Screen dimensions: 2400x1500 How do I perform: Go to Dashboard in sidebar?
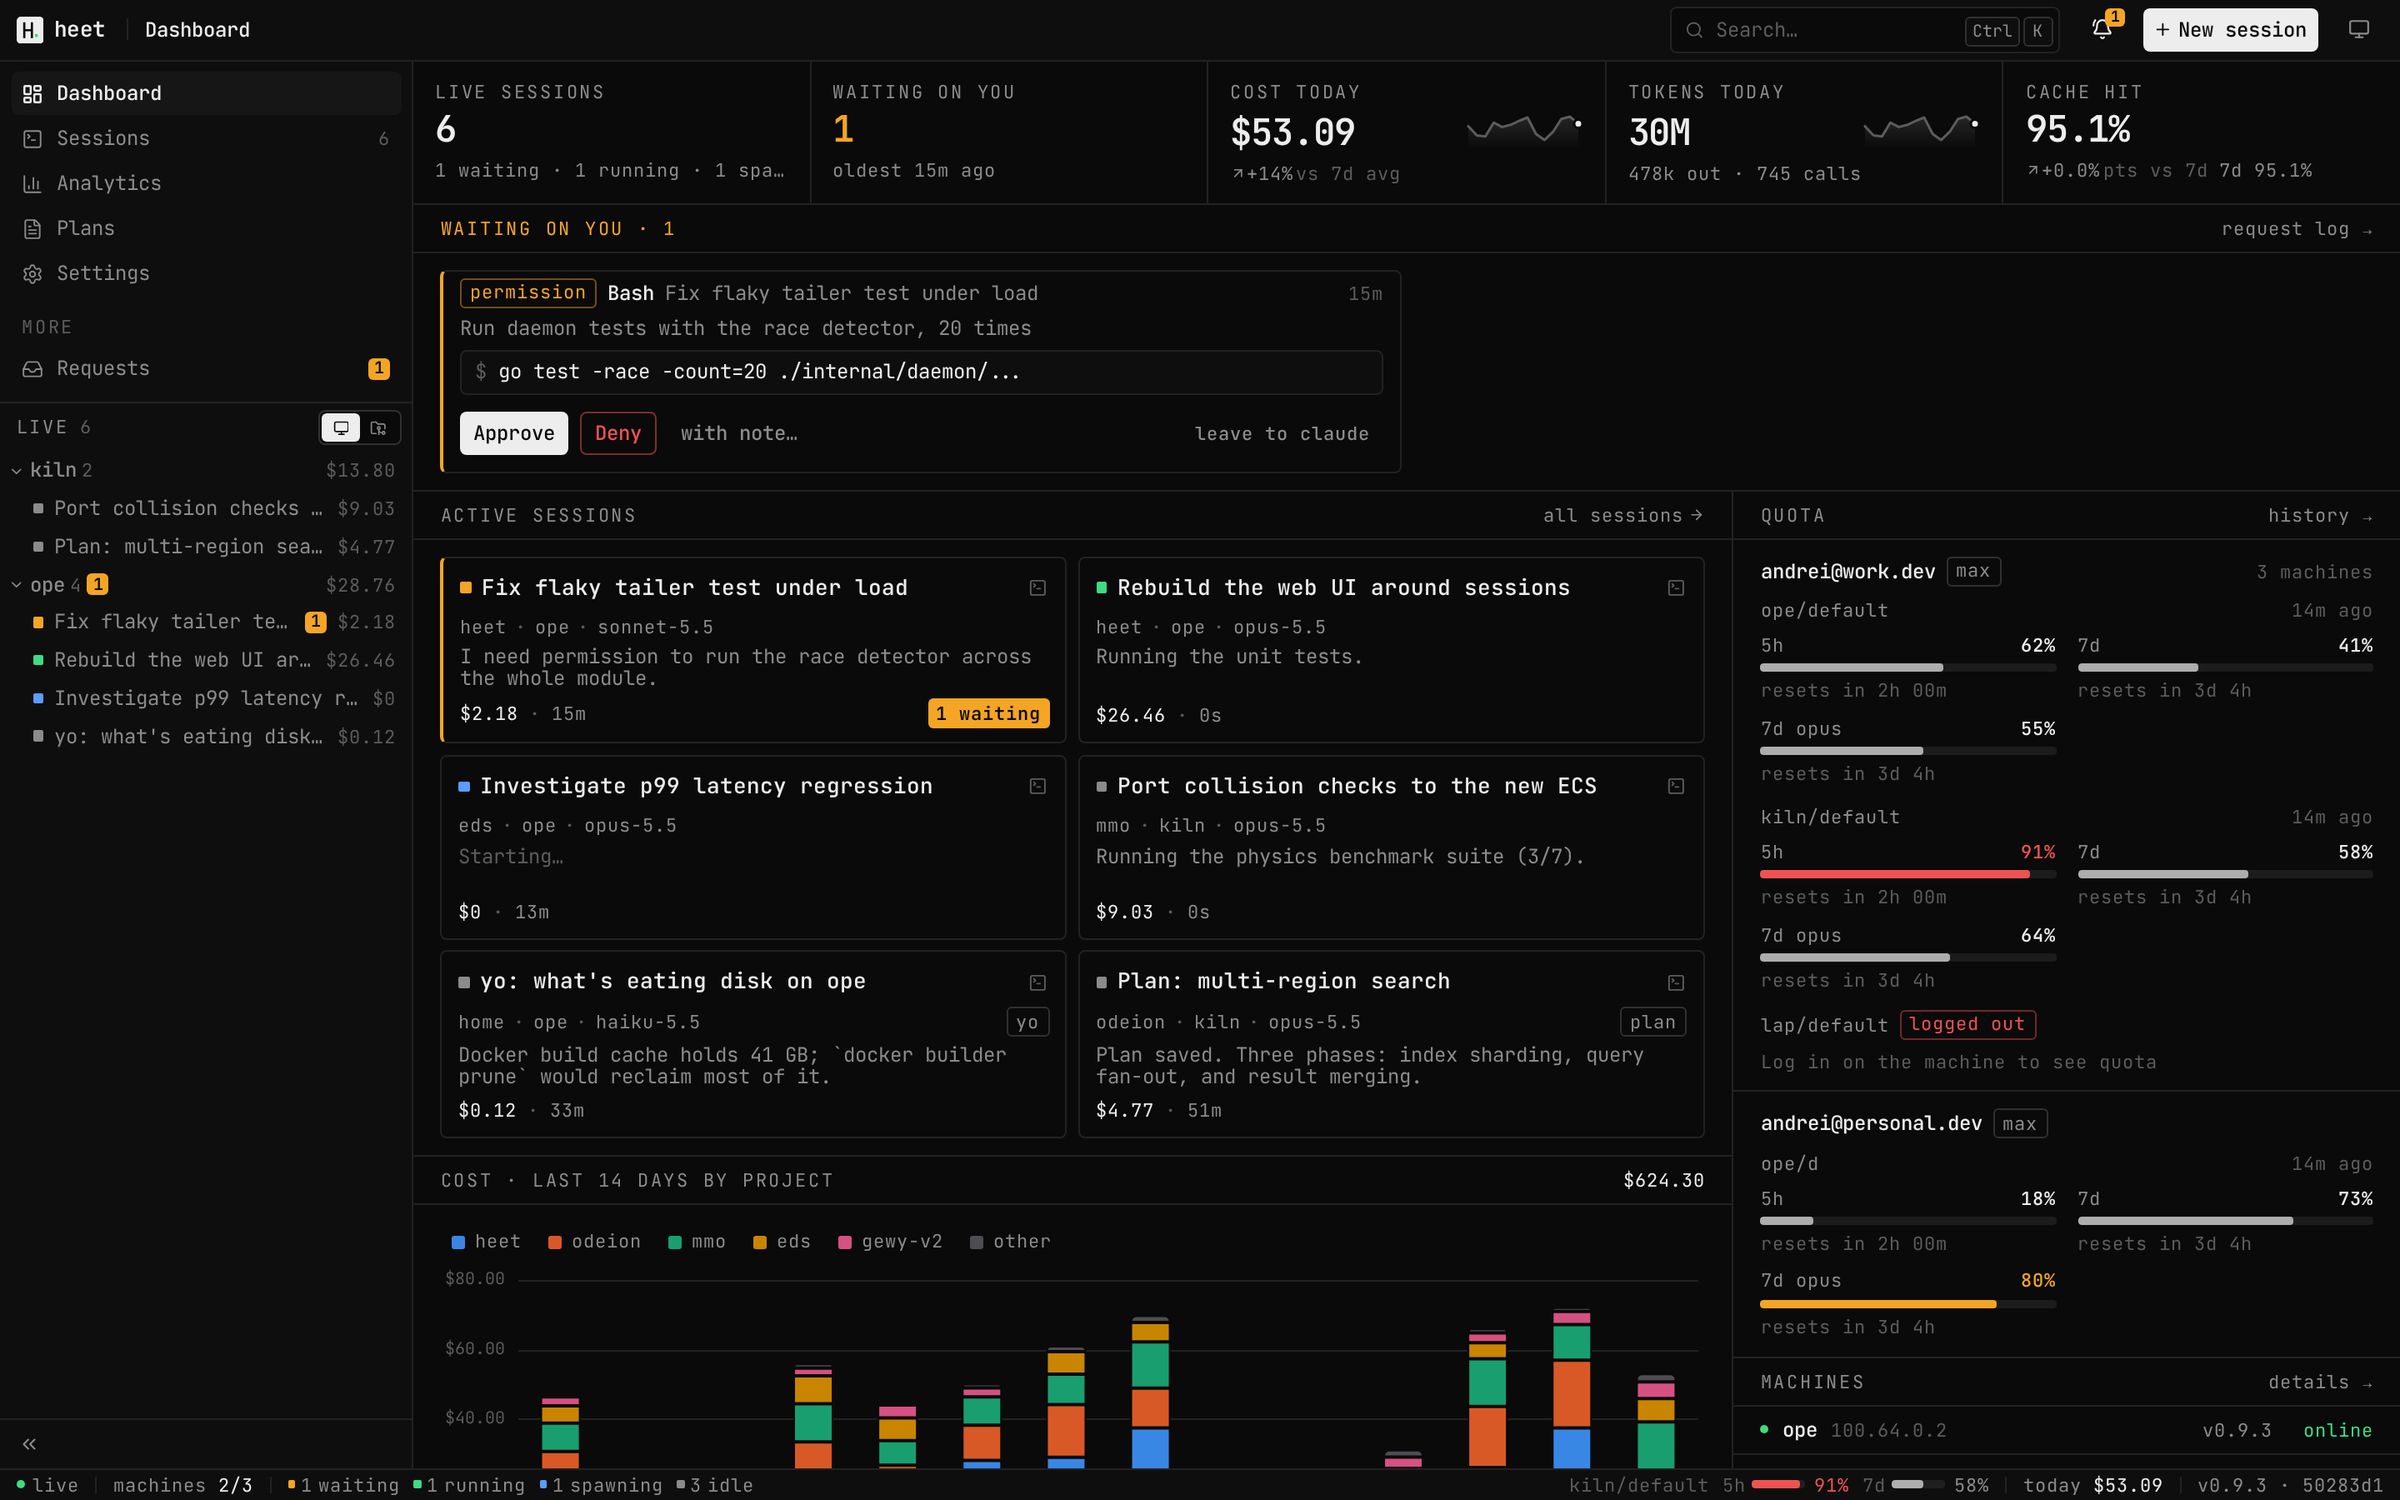point(206,93)
